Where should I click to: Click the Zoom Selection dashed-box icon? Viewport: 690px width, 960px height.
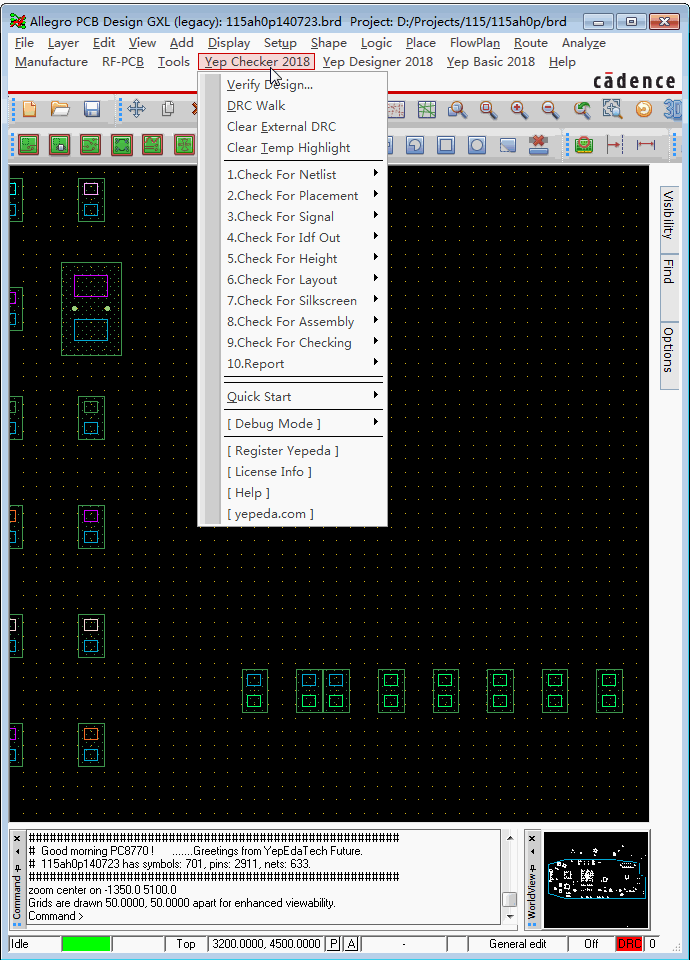click(612, 110)
